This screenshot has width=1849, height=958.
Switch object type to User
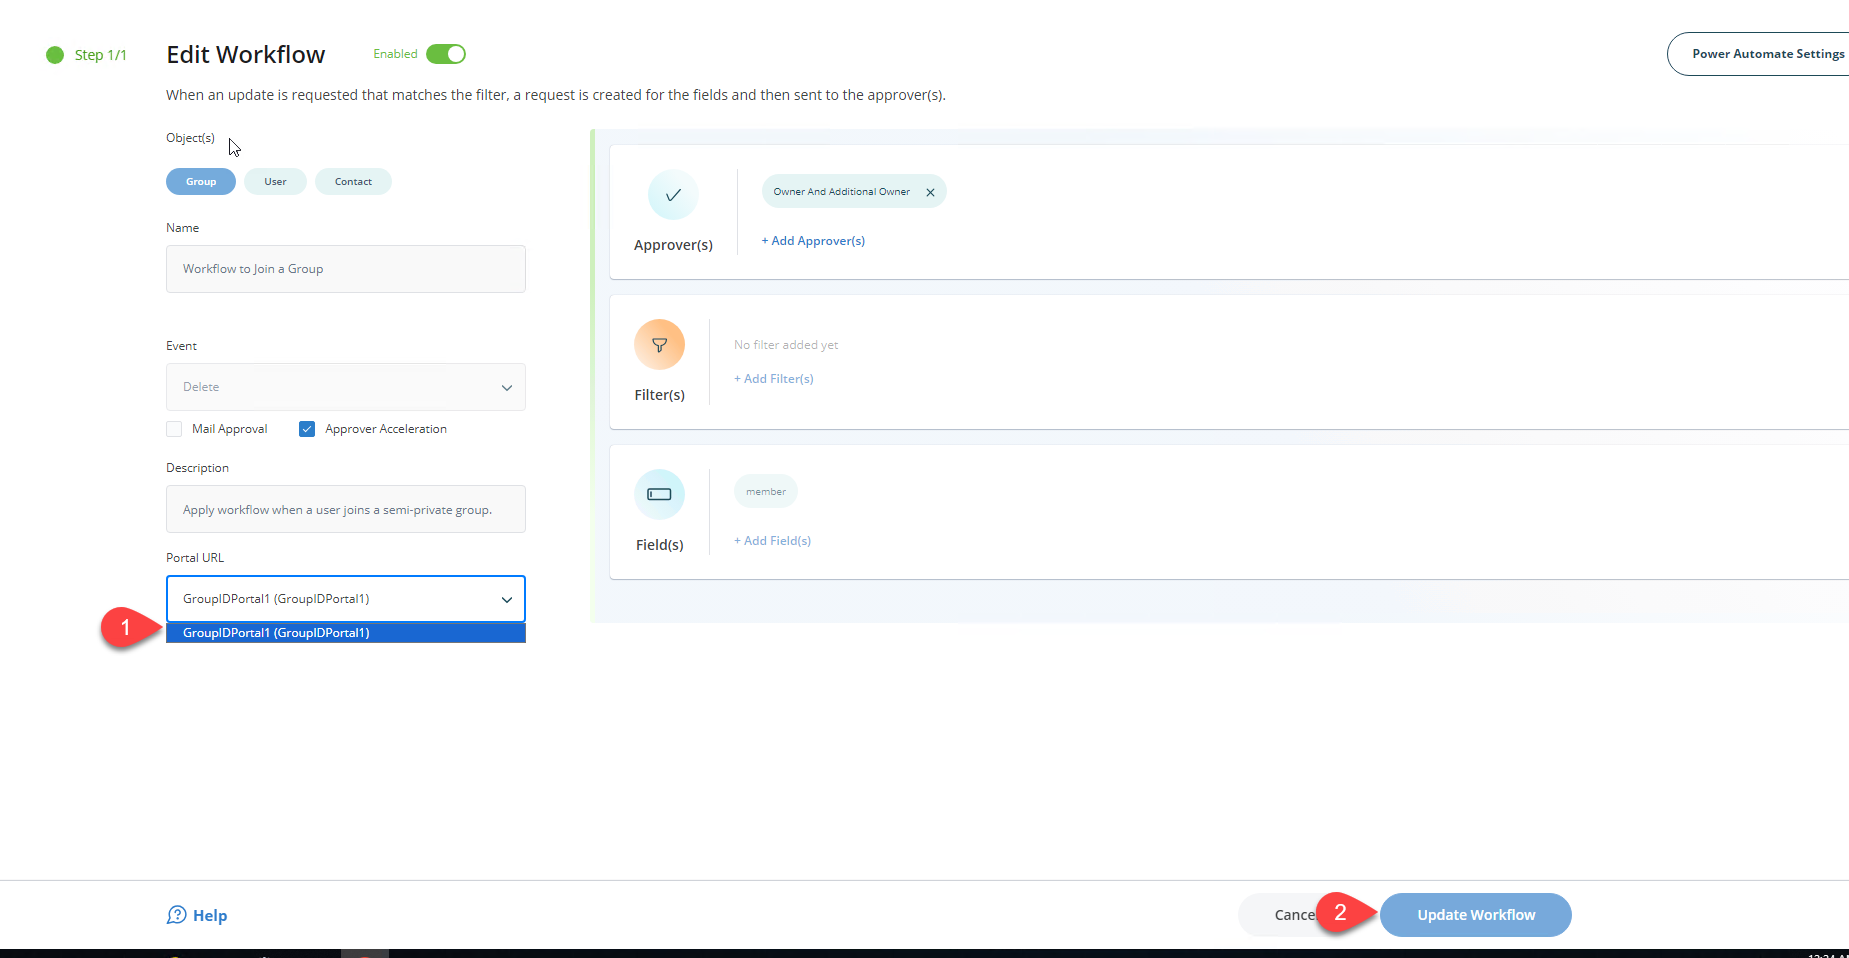274,181
